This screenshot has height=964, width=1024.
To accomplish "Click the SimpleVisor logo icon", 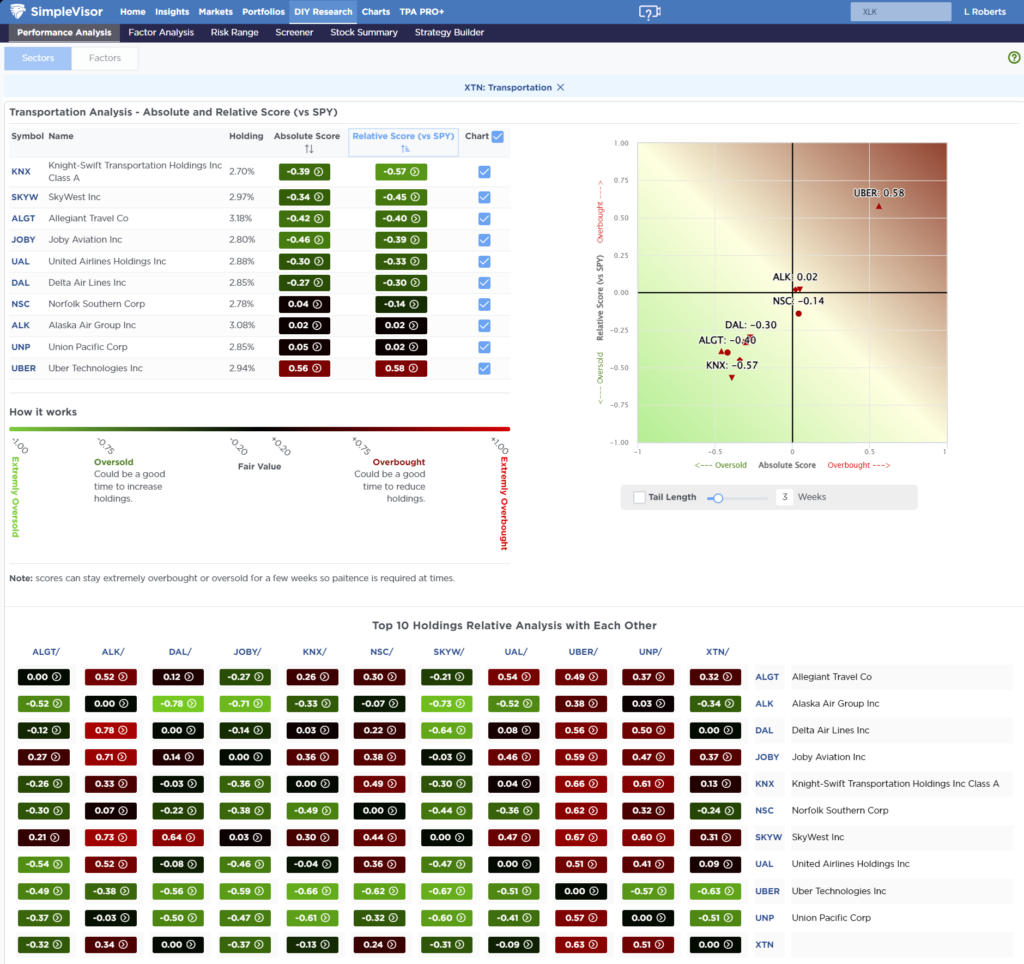I will click(18, 11).
